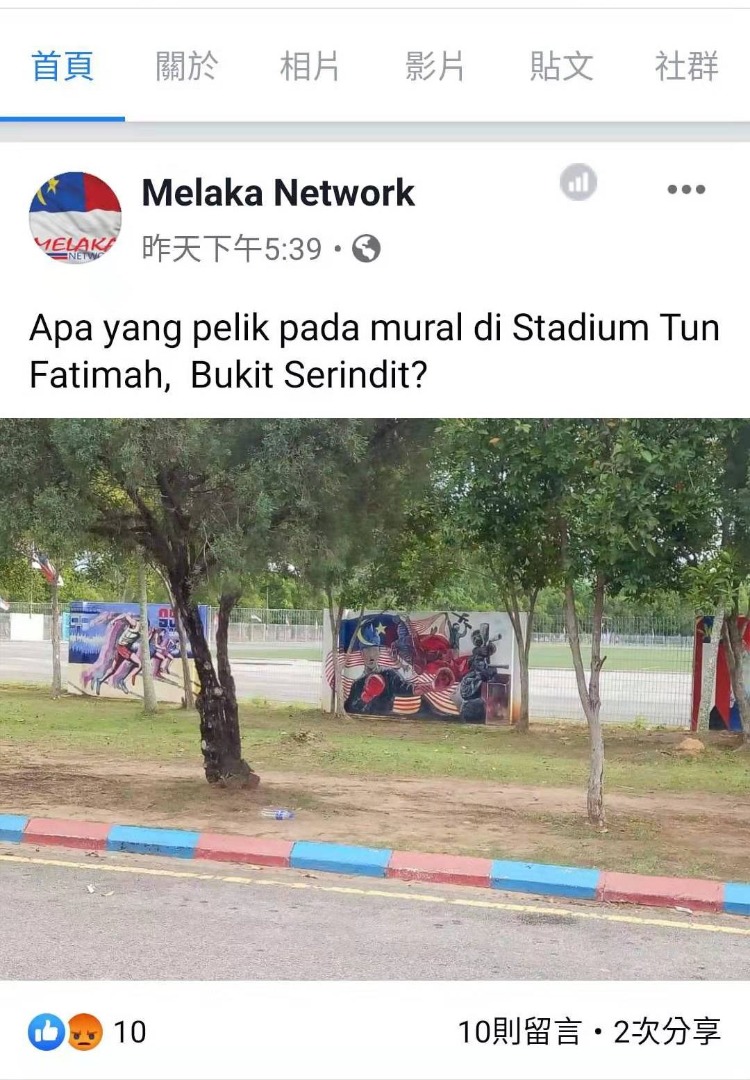Open the 關於 tab
750x1080 pixels.
point(187,67)
